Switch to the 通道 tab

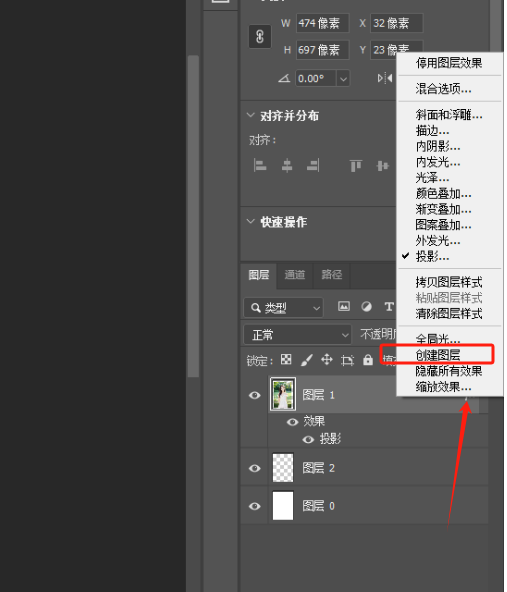(294, 275)
